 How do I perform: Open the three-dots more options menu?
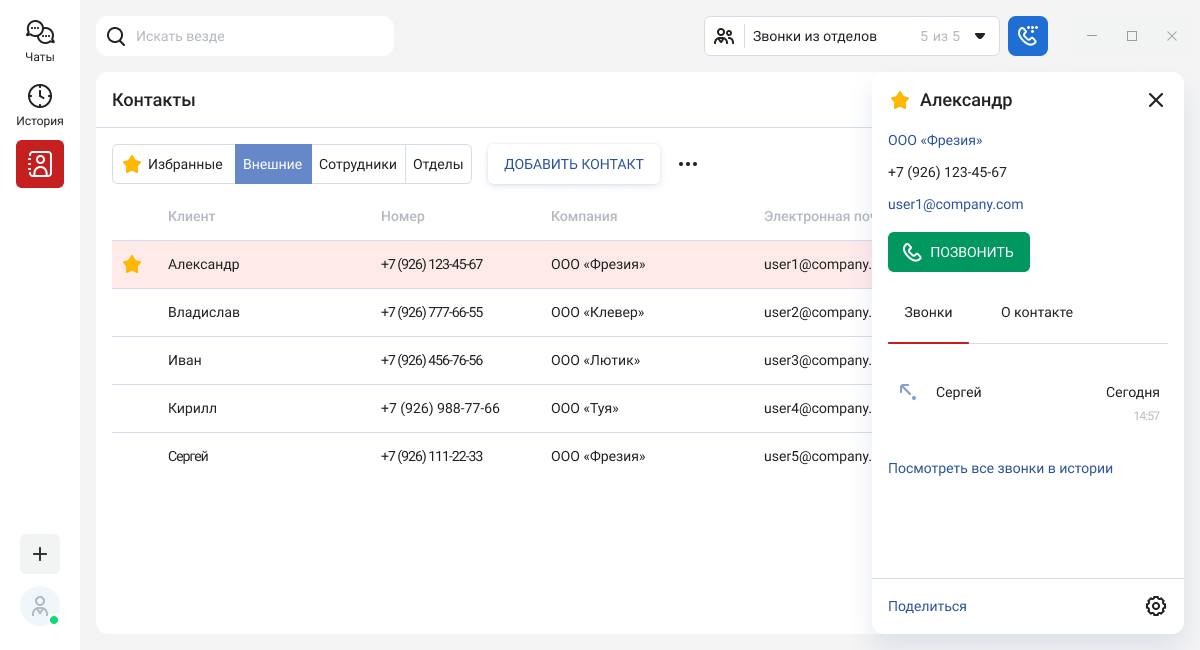point(688,164)
